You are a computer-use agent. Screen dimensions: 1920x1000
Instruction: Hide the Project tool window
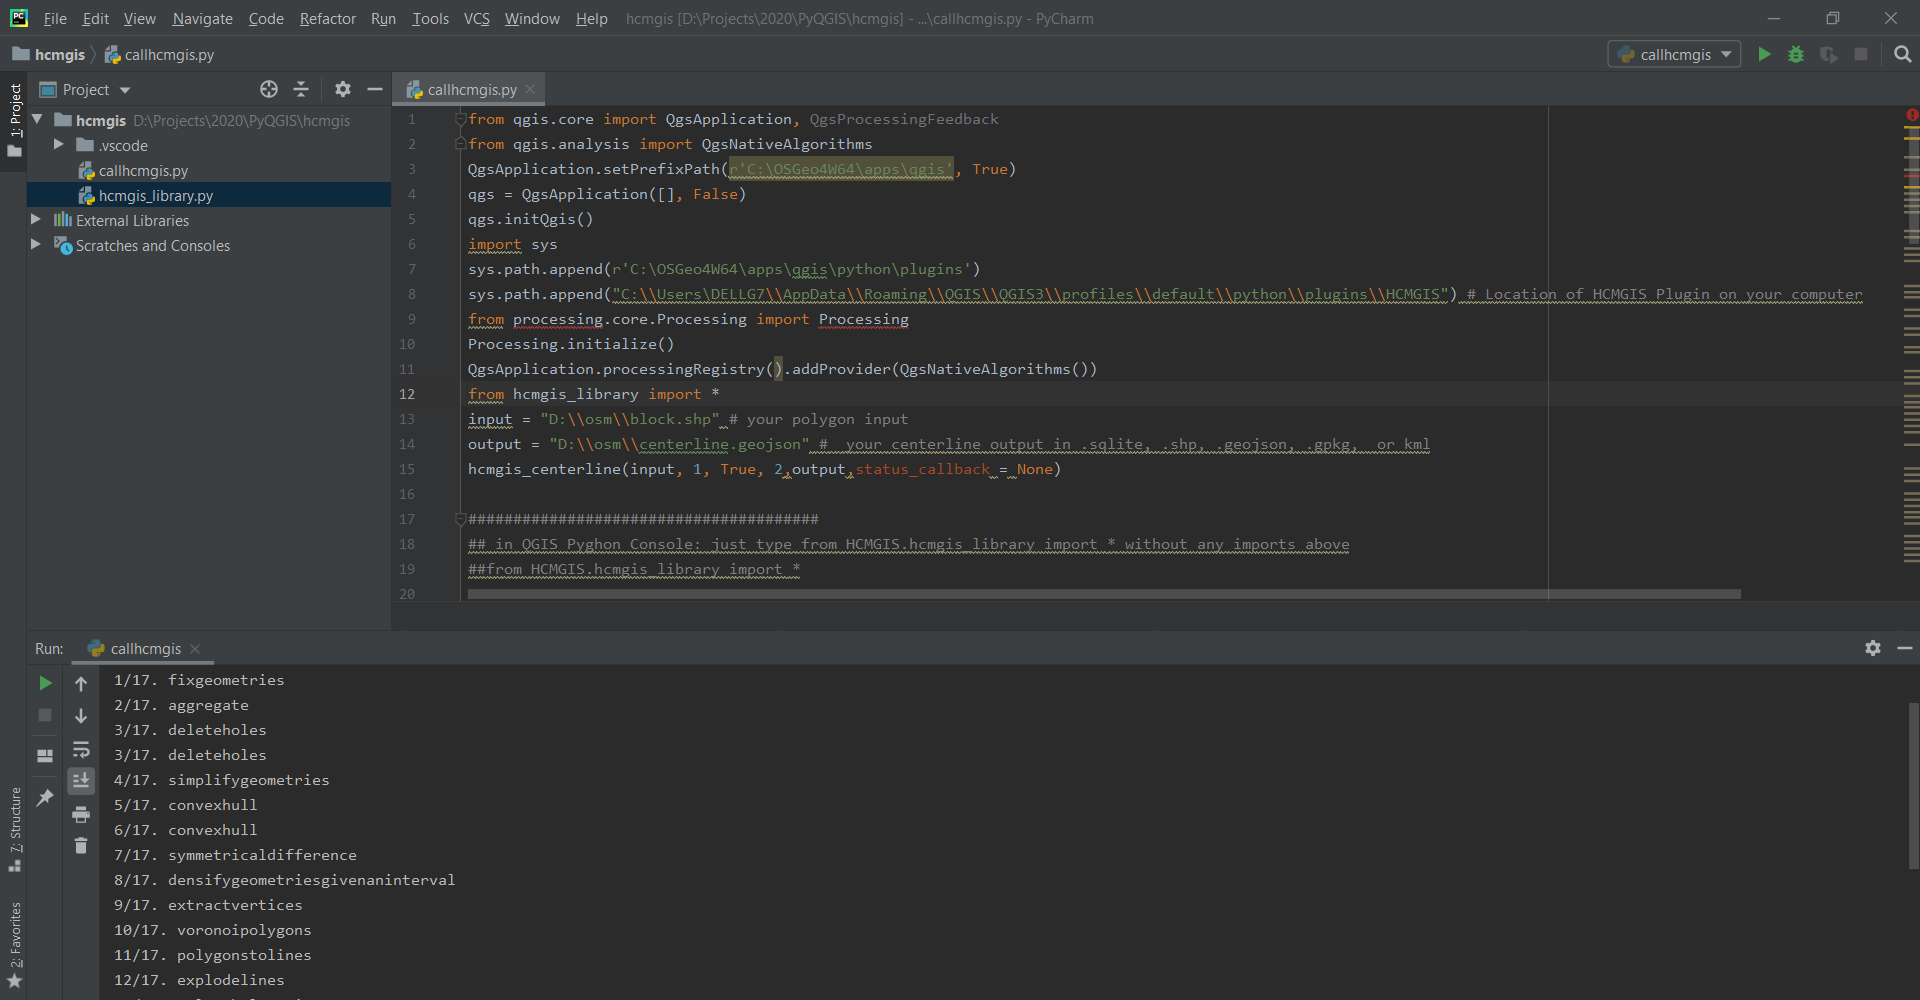tap(375, 89)
